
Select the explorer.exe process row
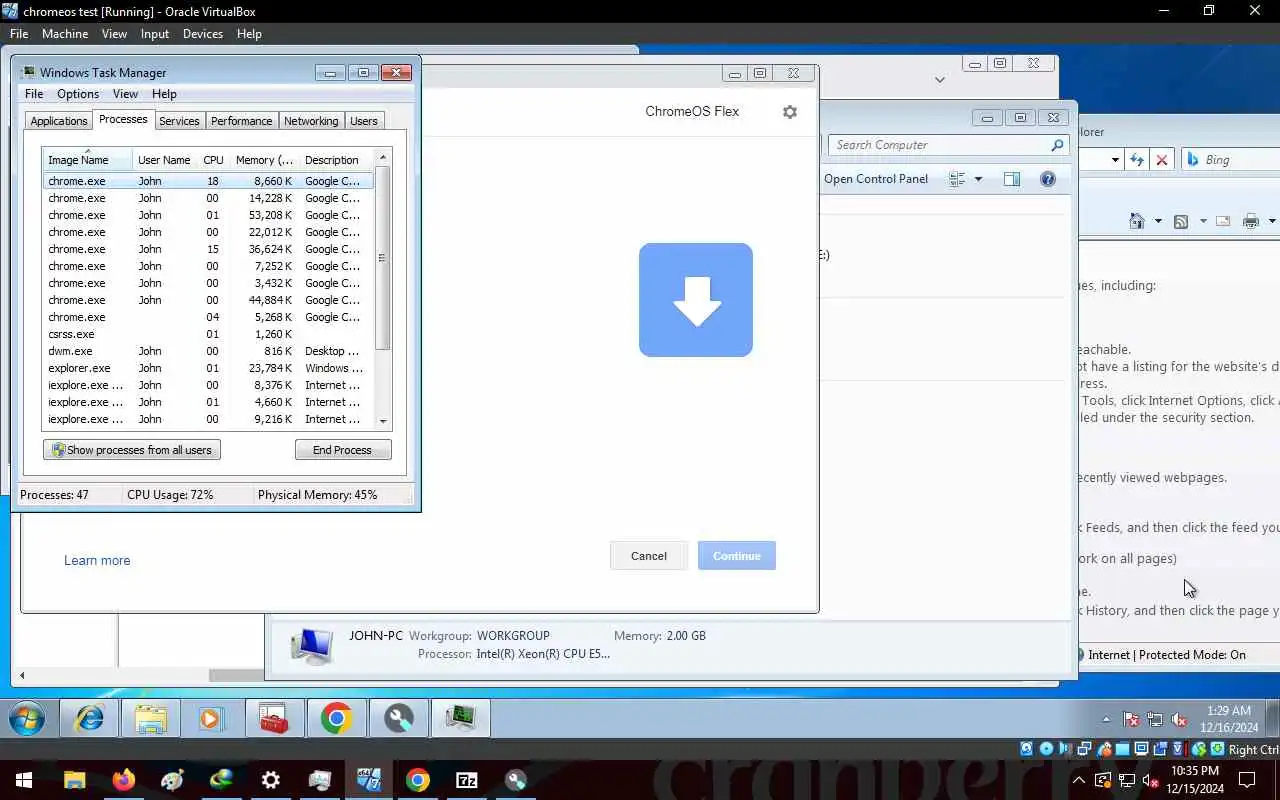[208, 368]
